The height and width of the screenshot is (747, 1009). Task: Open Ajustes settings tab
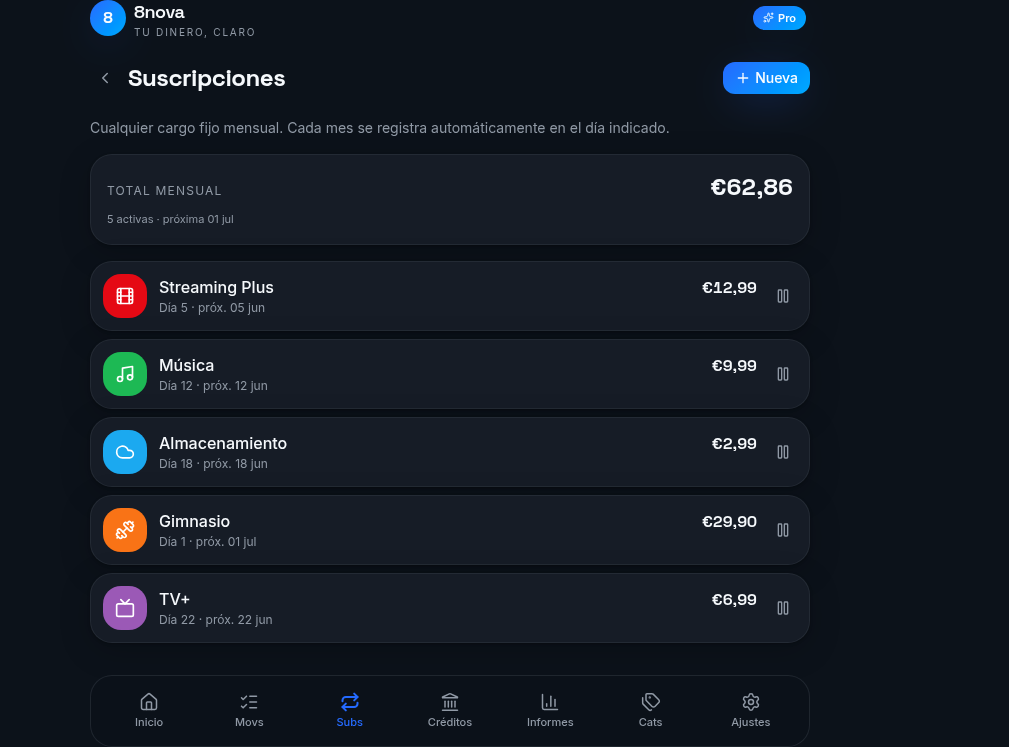tap(750, 710)
